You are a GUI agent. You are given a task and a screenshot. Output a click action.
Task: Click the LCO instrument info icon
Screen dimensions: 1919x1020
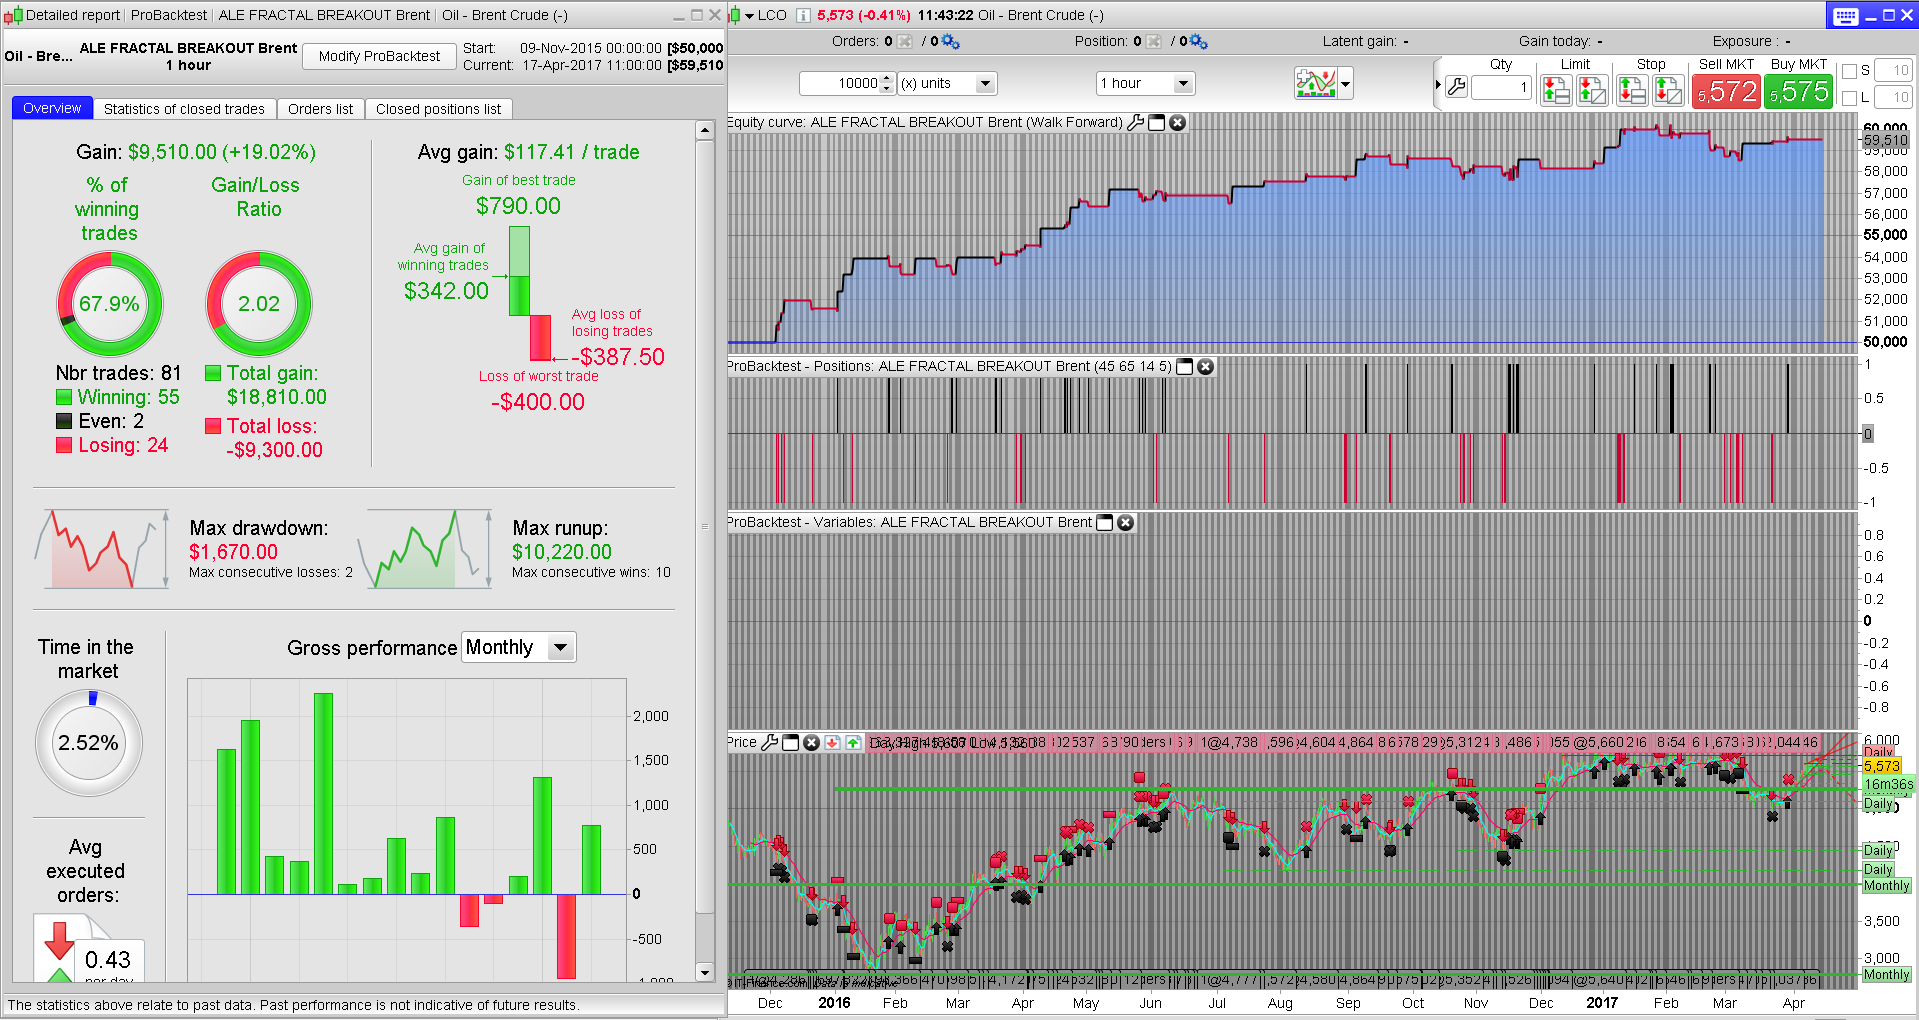pyautogui.click(x=802, y=15)
